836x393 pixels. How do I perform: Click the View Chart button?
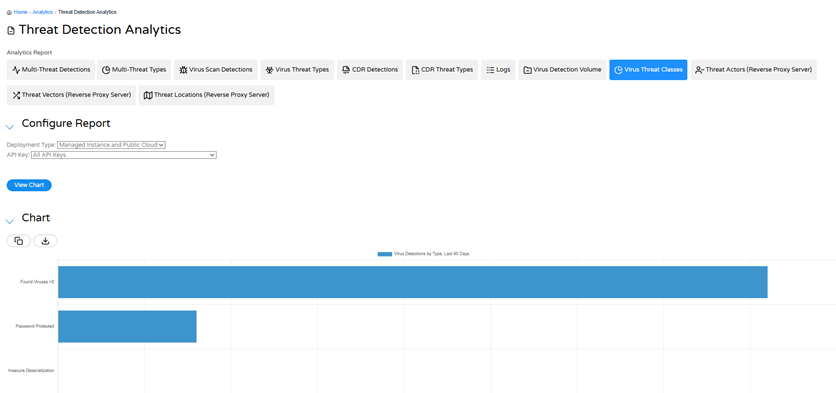(29, 185)
